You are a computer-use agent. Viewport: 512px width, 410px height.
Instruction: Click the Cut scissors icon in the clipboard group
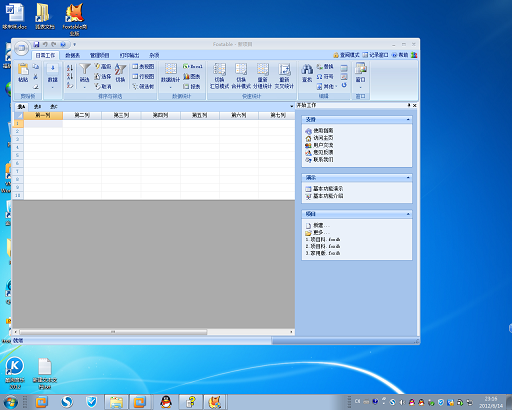36,77
